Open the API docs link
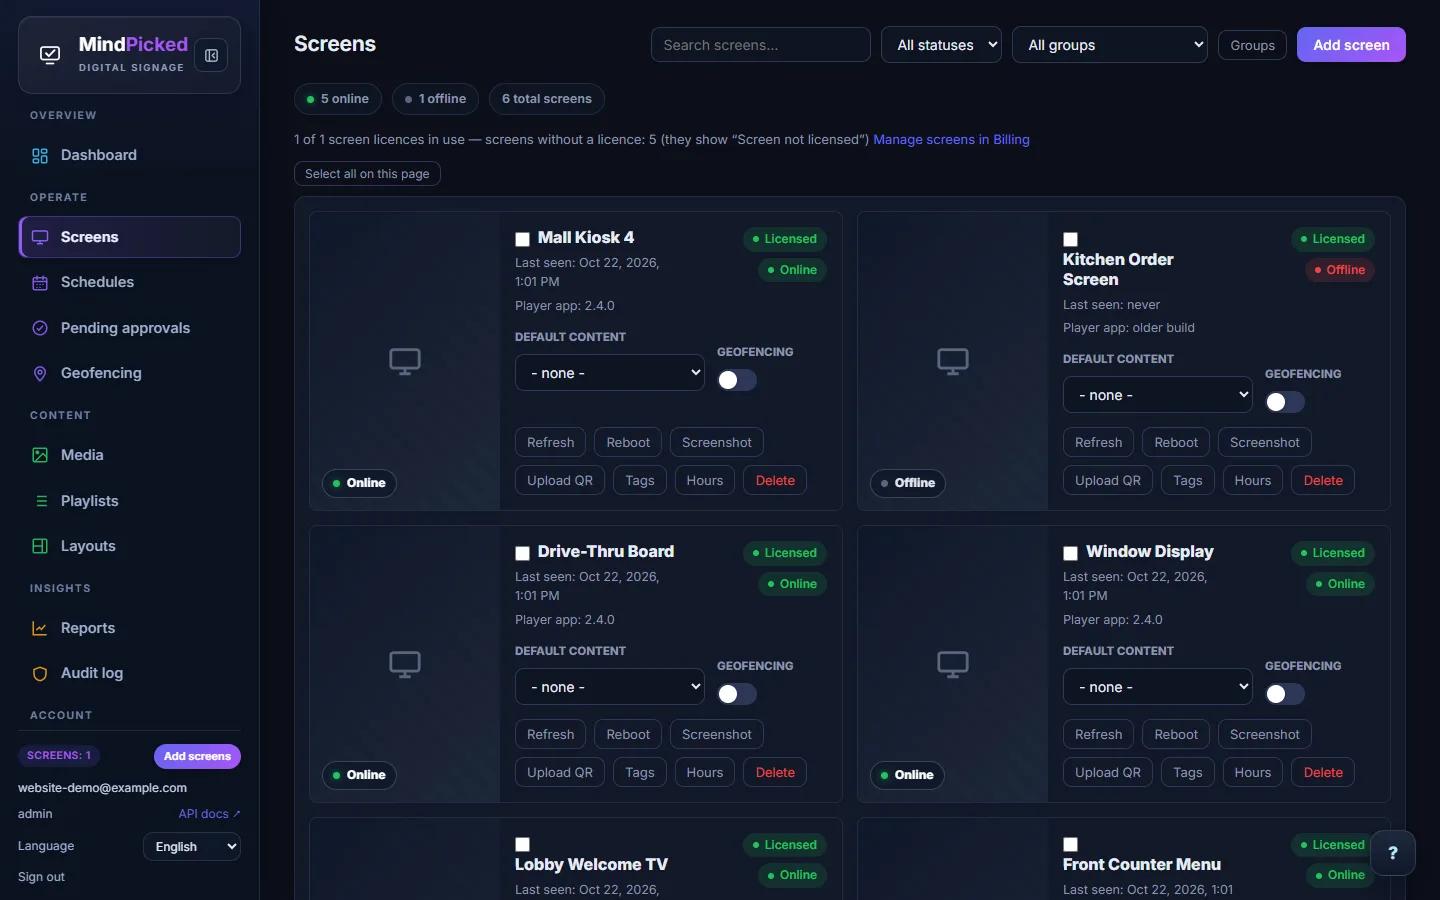This screenshot has height=900, width=1440. 209,814
